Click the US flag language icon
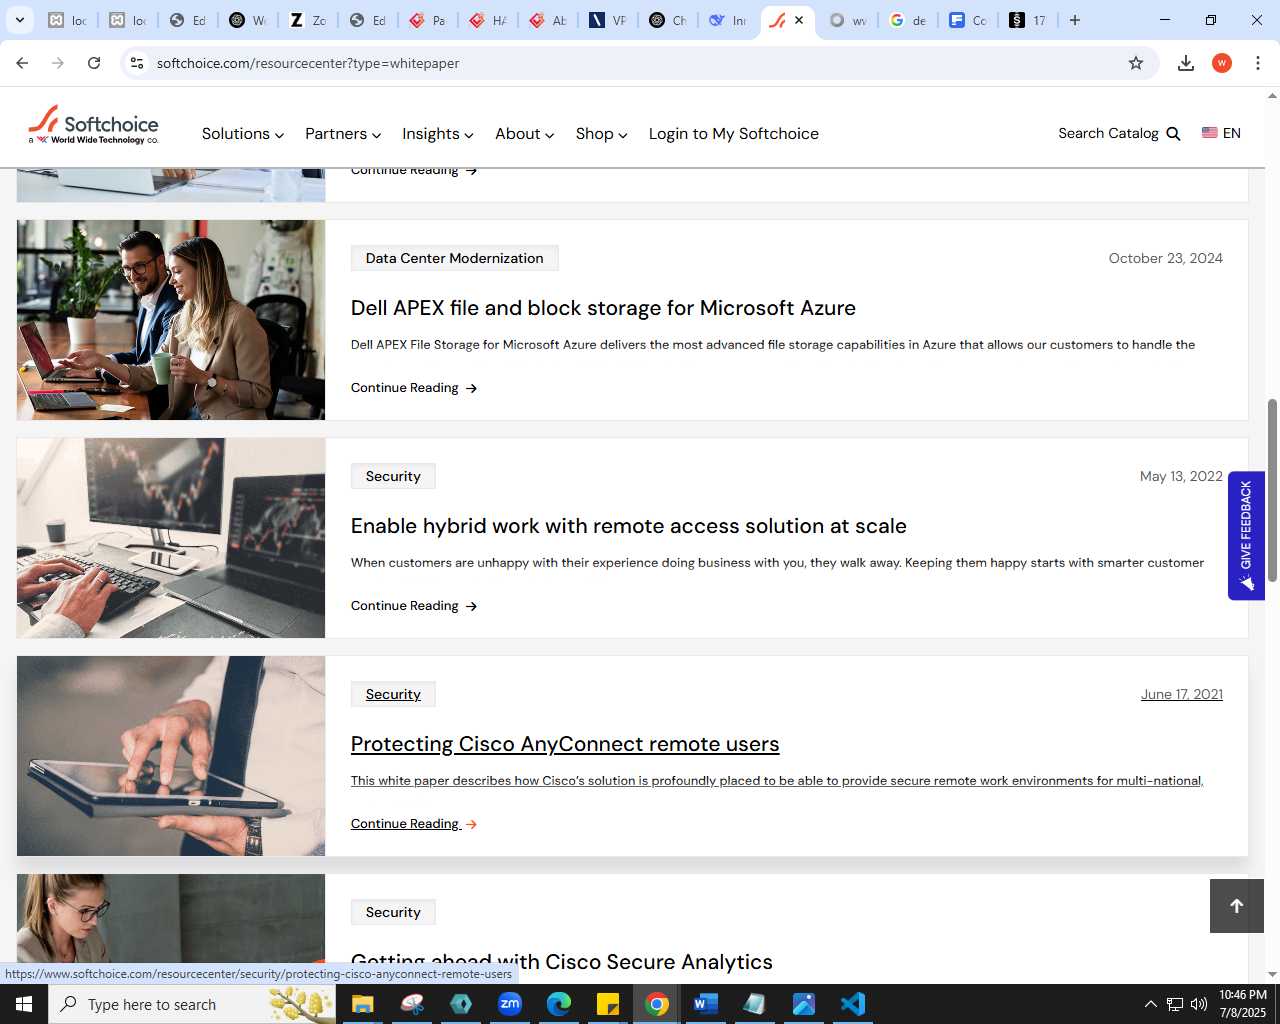 (x=1210, y=133)
